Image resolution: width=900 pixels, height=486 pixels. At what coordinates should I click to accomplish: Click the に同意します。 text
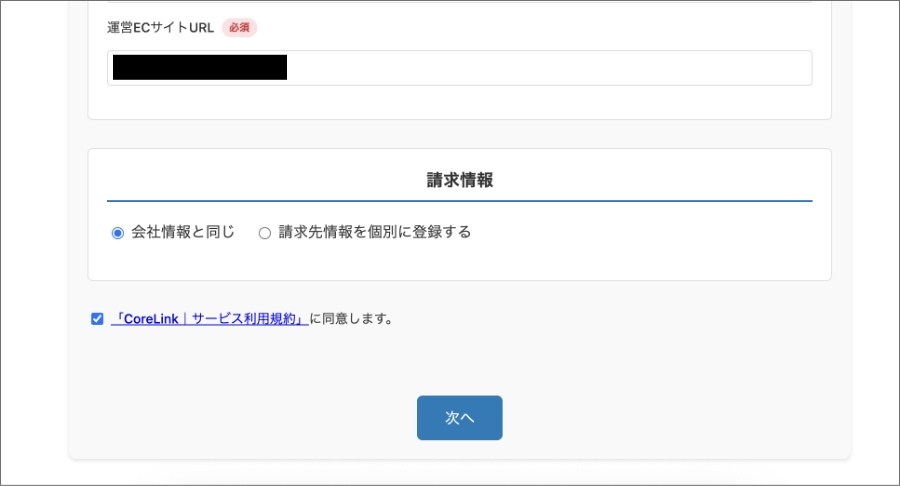click(x=352, y=318)
